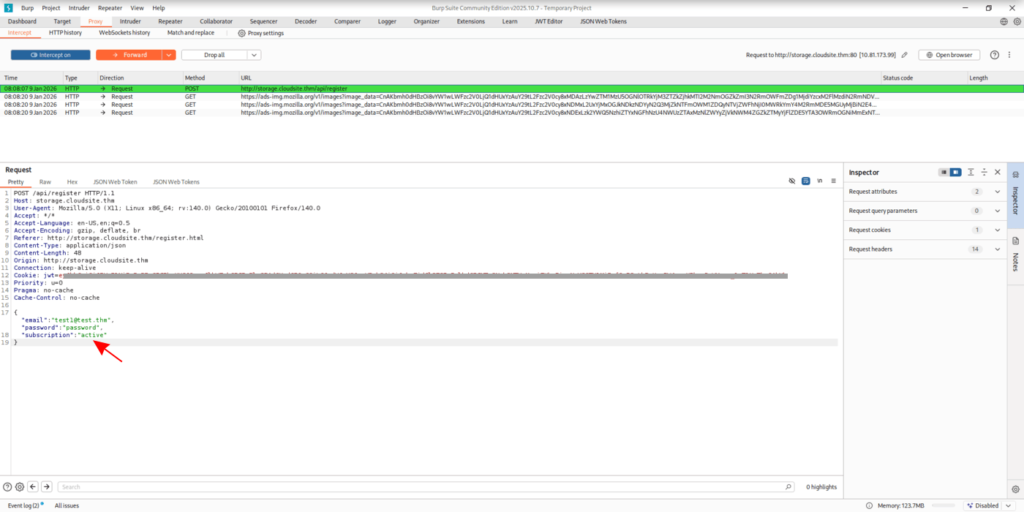Toggle the pretty-print message wrap button

point(806,181)
